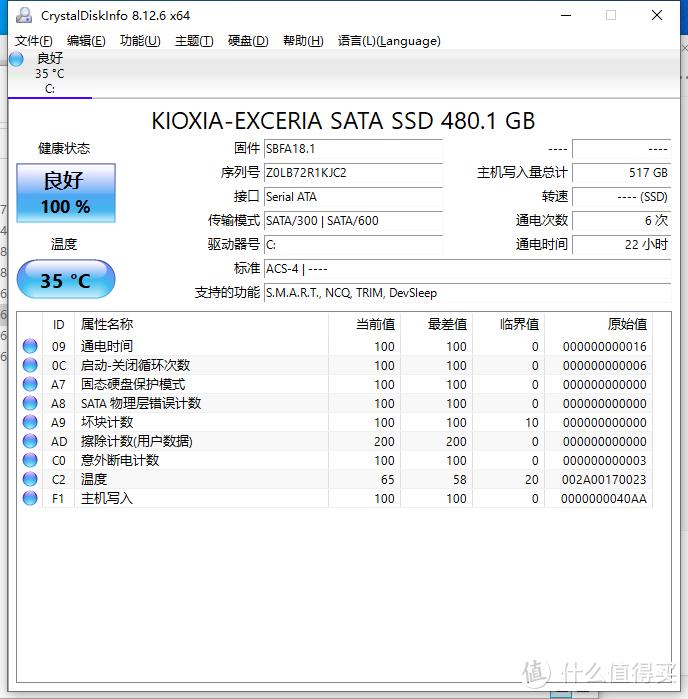Image resolution: width=688 pixels, height=699 pixels.
Task: Click the status orb of row 0C
Action: (30, 365)
